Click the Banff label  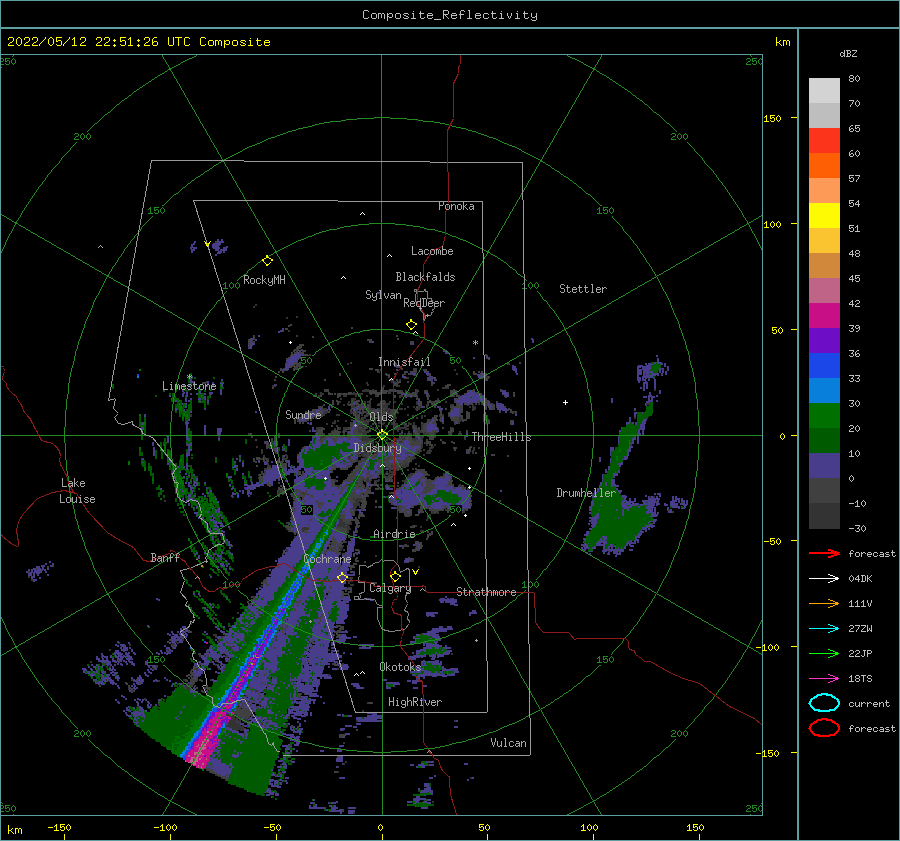click(x=165, y=557)
